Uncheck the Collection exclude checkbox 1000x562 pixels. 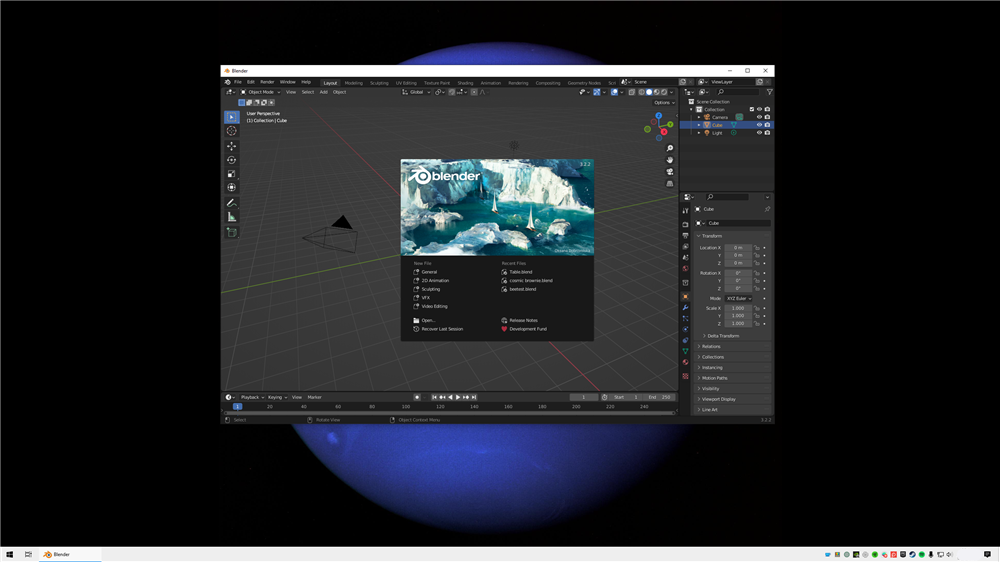(x=752, y=109)
